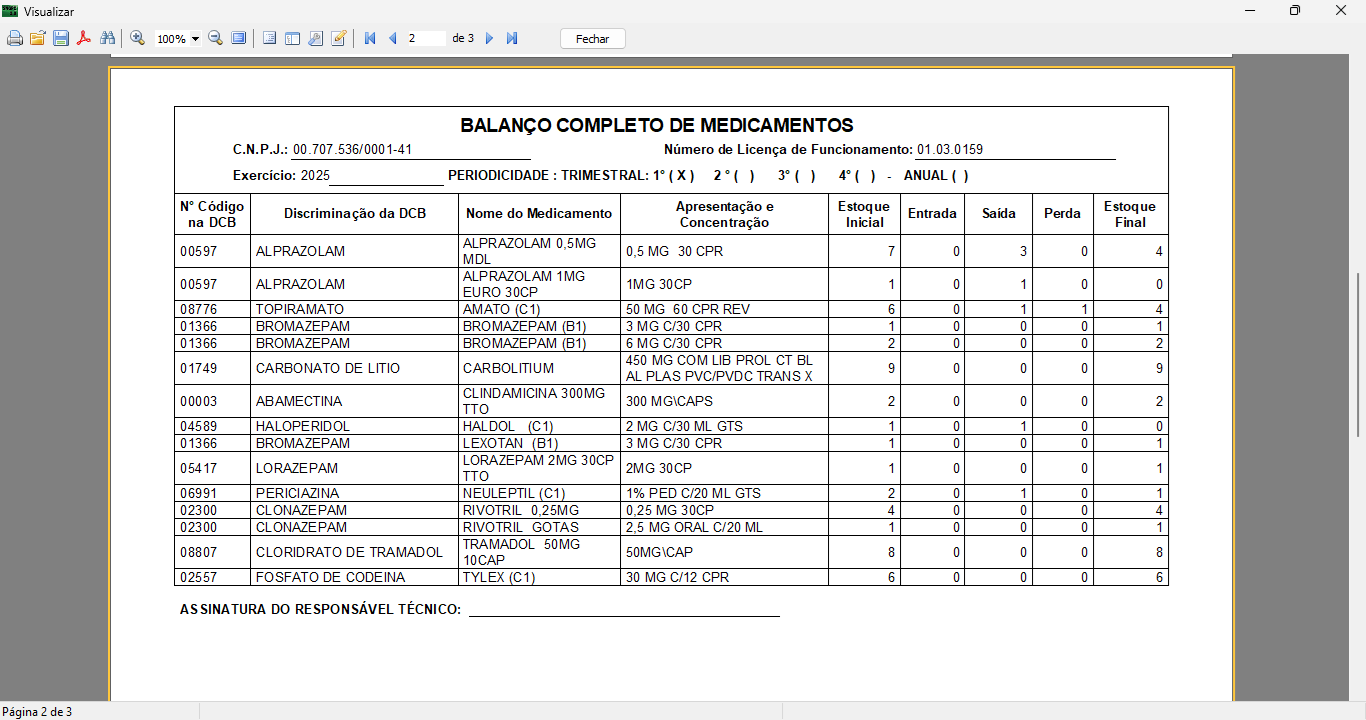Toggle the thumbnails panel icon

pos(292,39)
